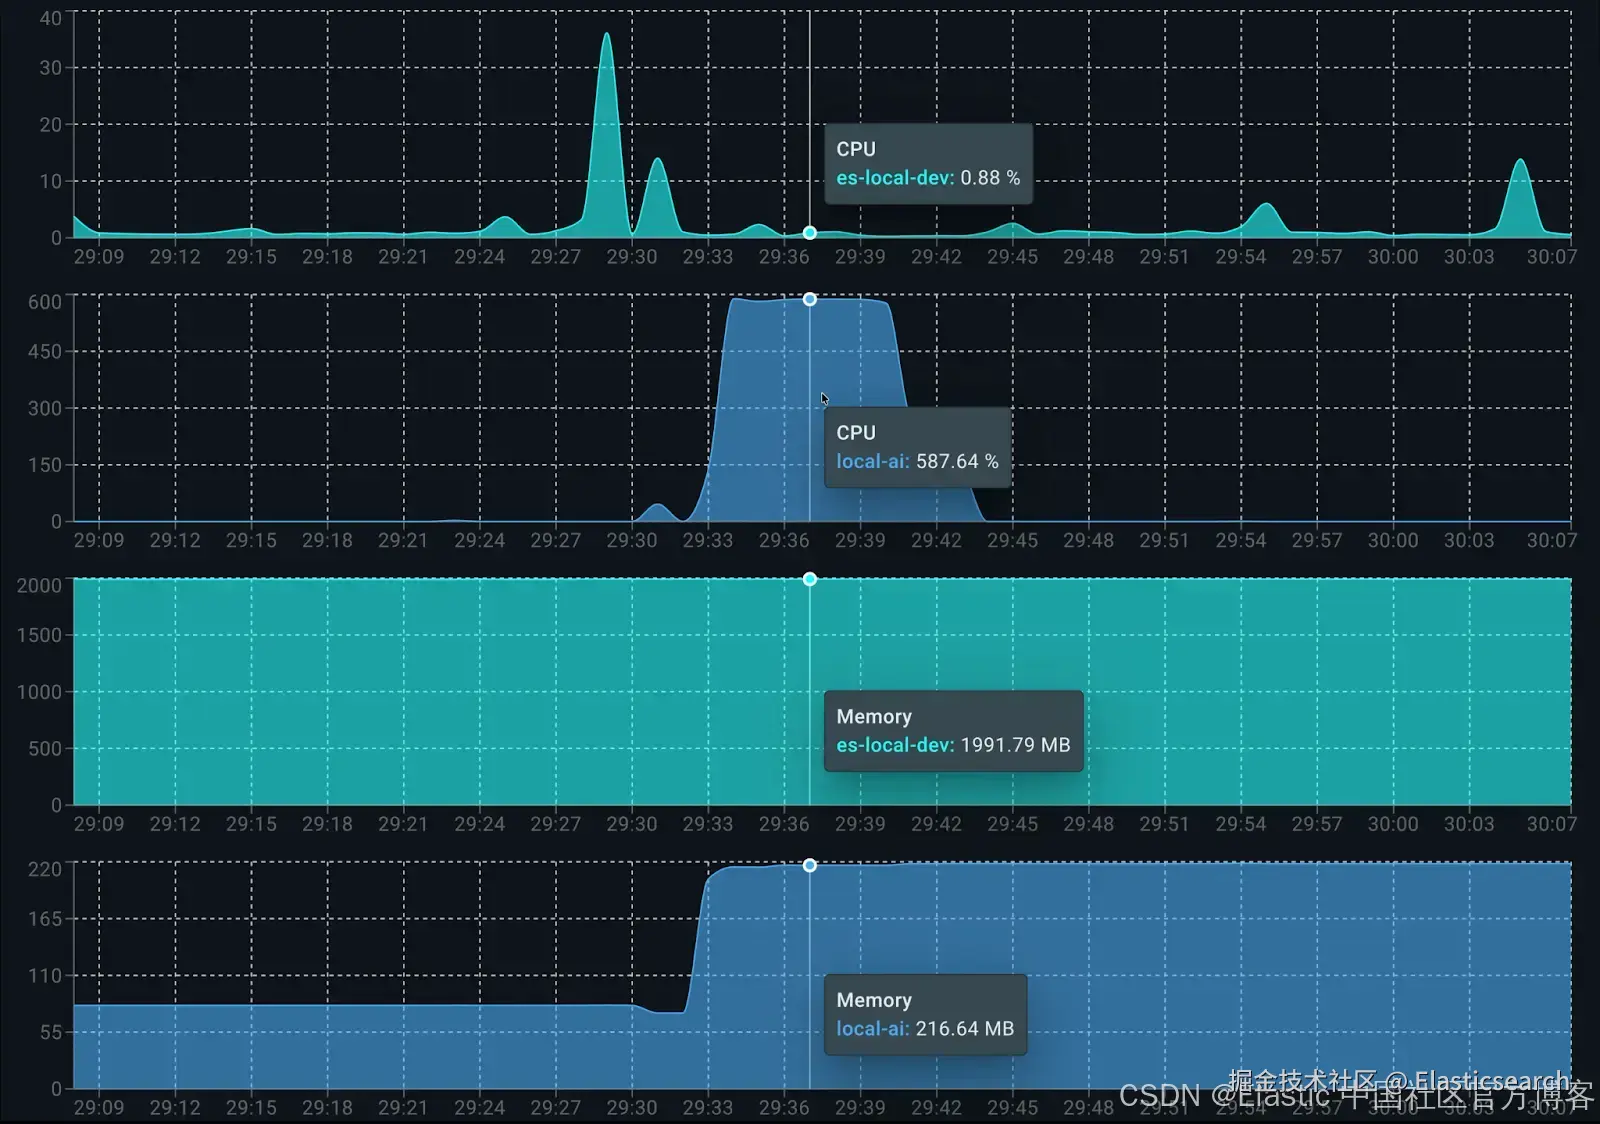
Task: Click the es-local-dev CPU spike peak near 30:05
Action: coord(1520,162)
